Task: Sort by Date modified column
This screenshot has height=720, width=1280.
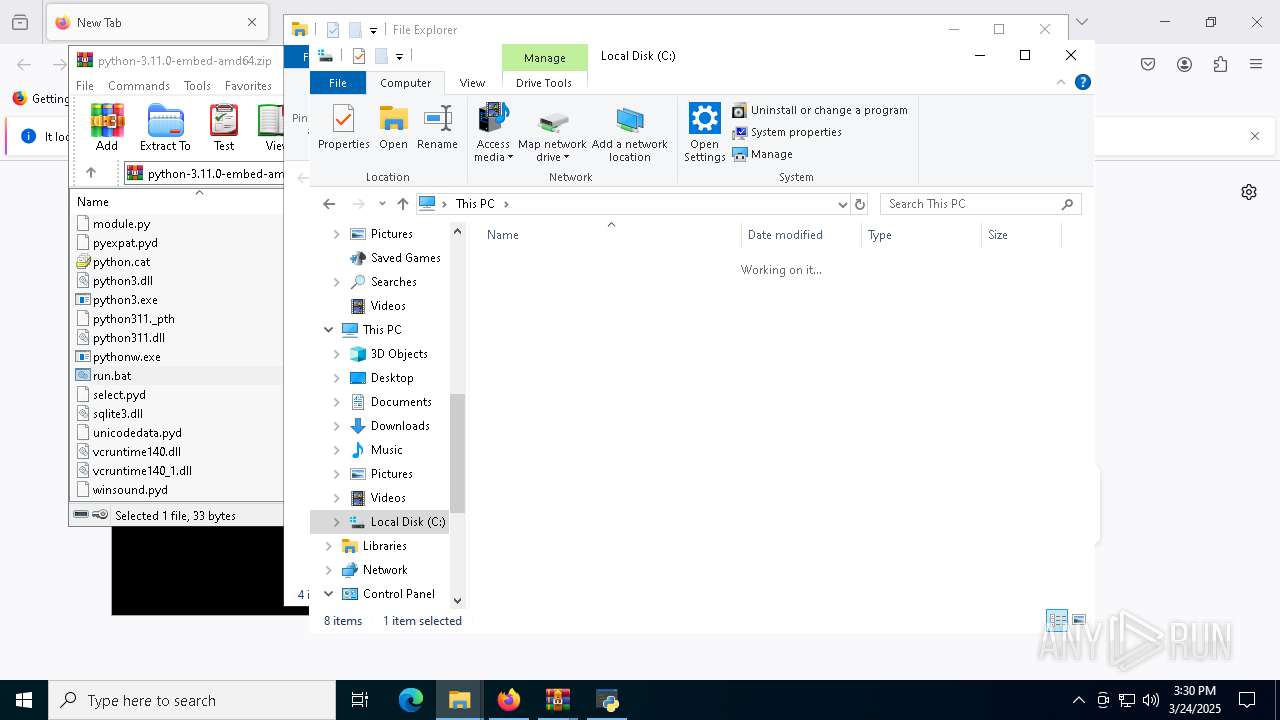Action: coord(801,235)
